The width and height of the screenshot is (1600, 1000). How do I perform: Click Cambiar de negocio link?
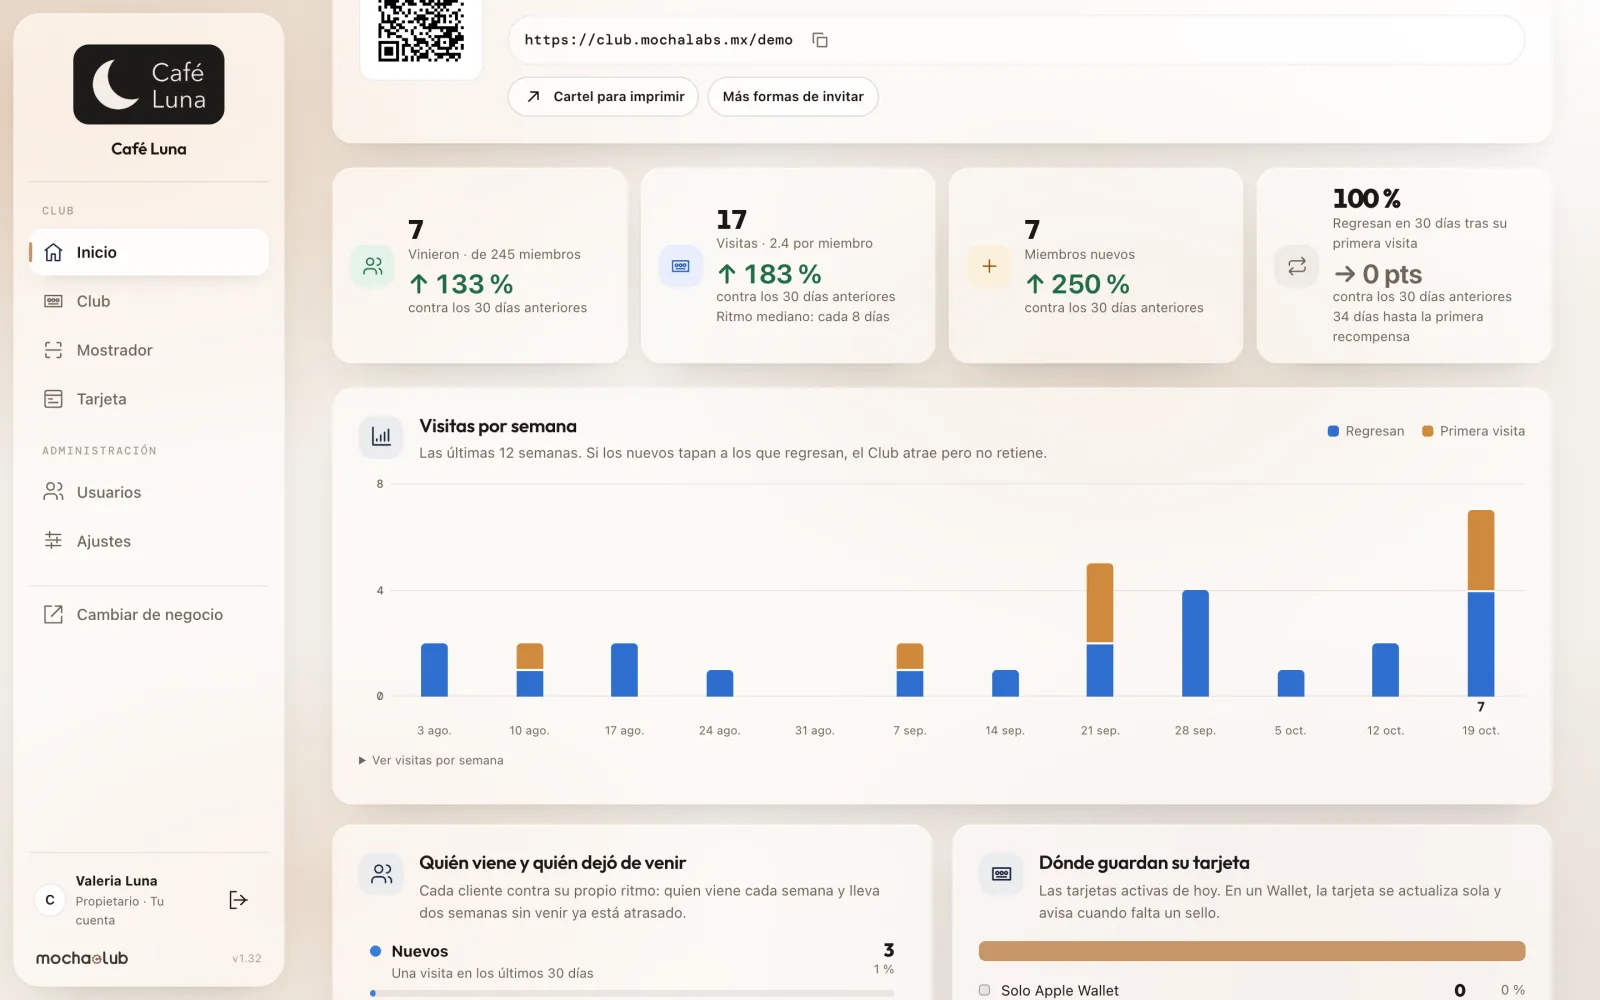(x=149, y=615)
